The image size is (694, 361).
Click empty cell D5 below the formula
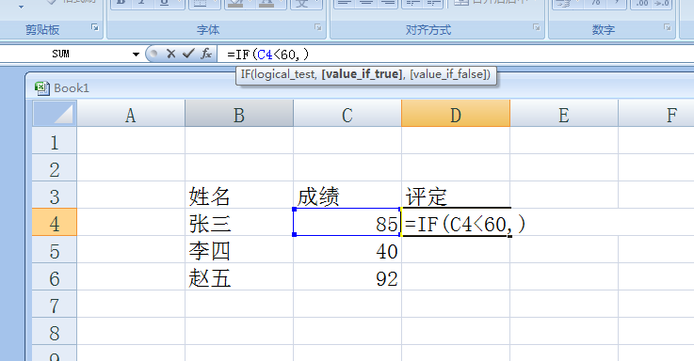point(456,250)
